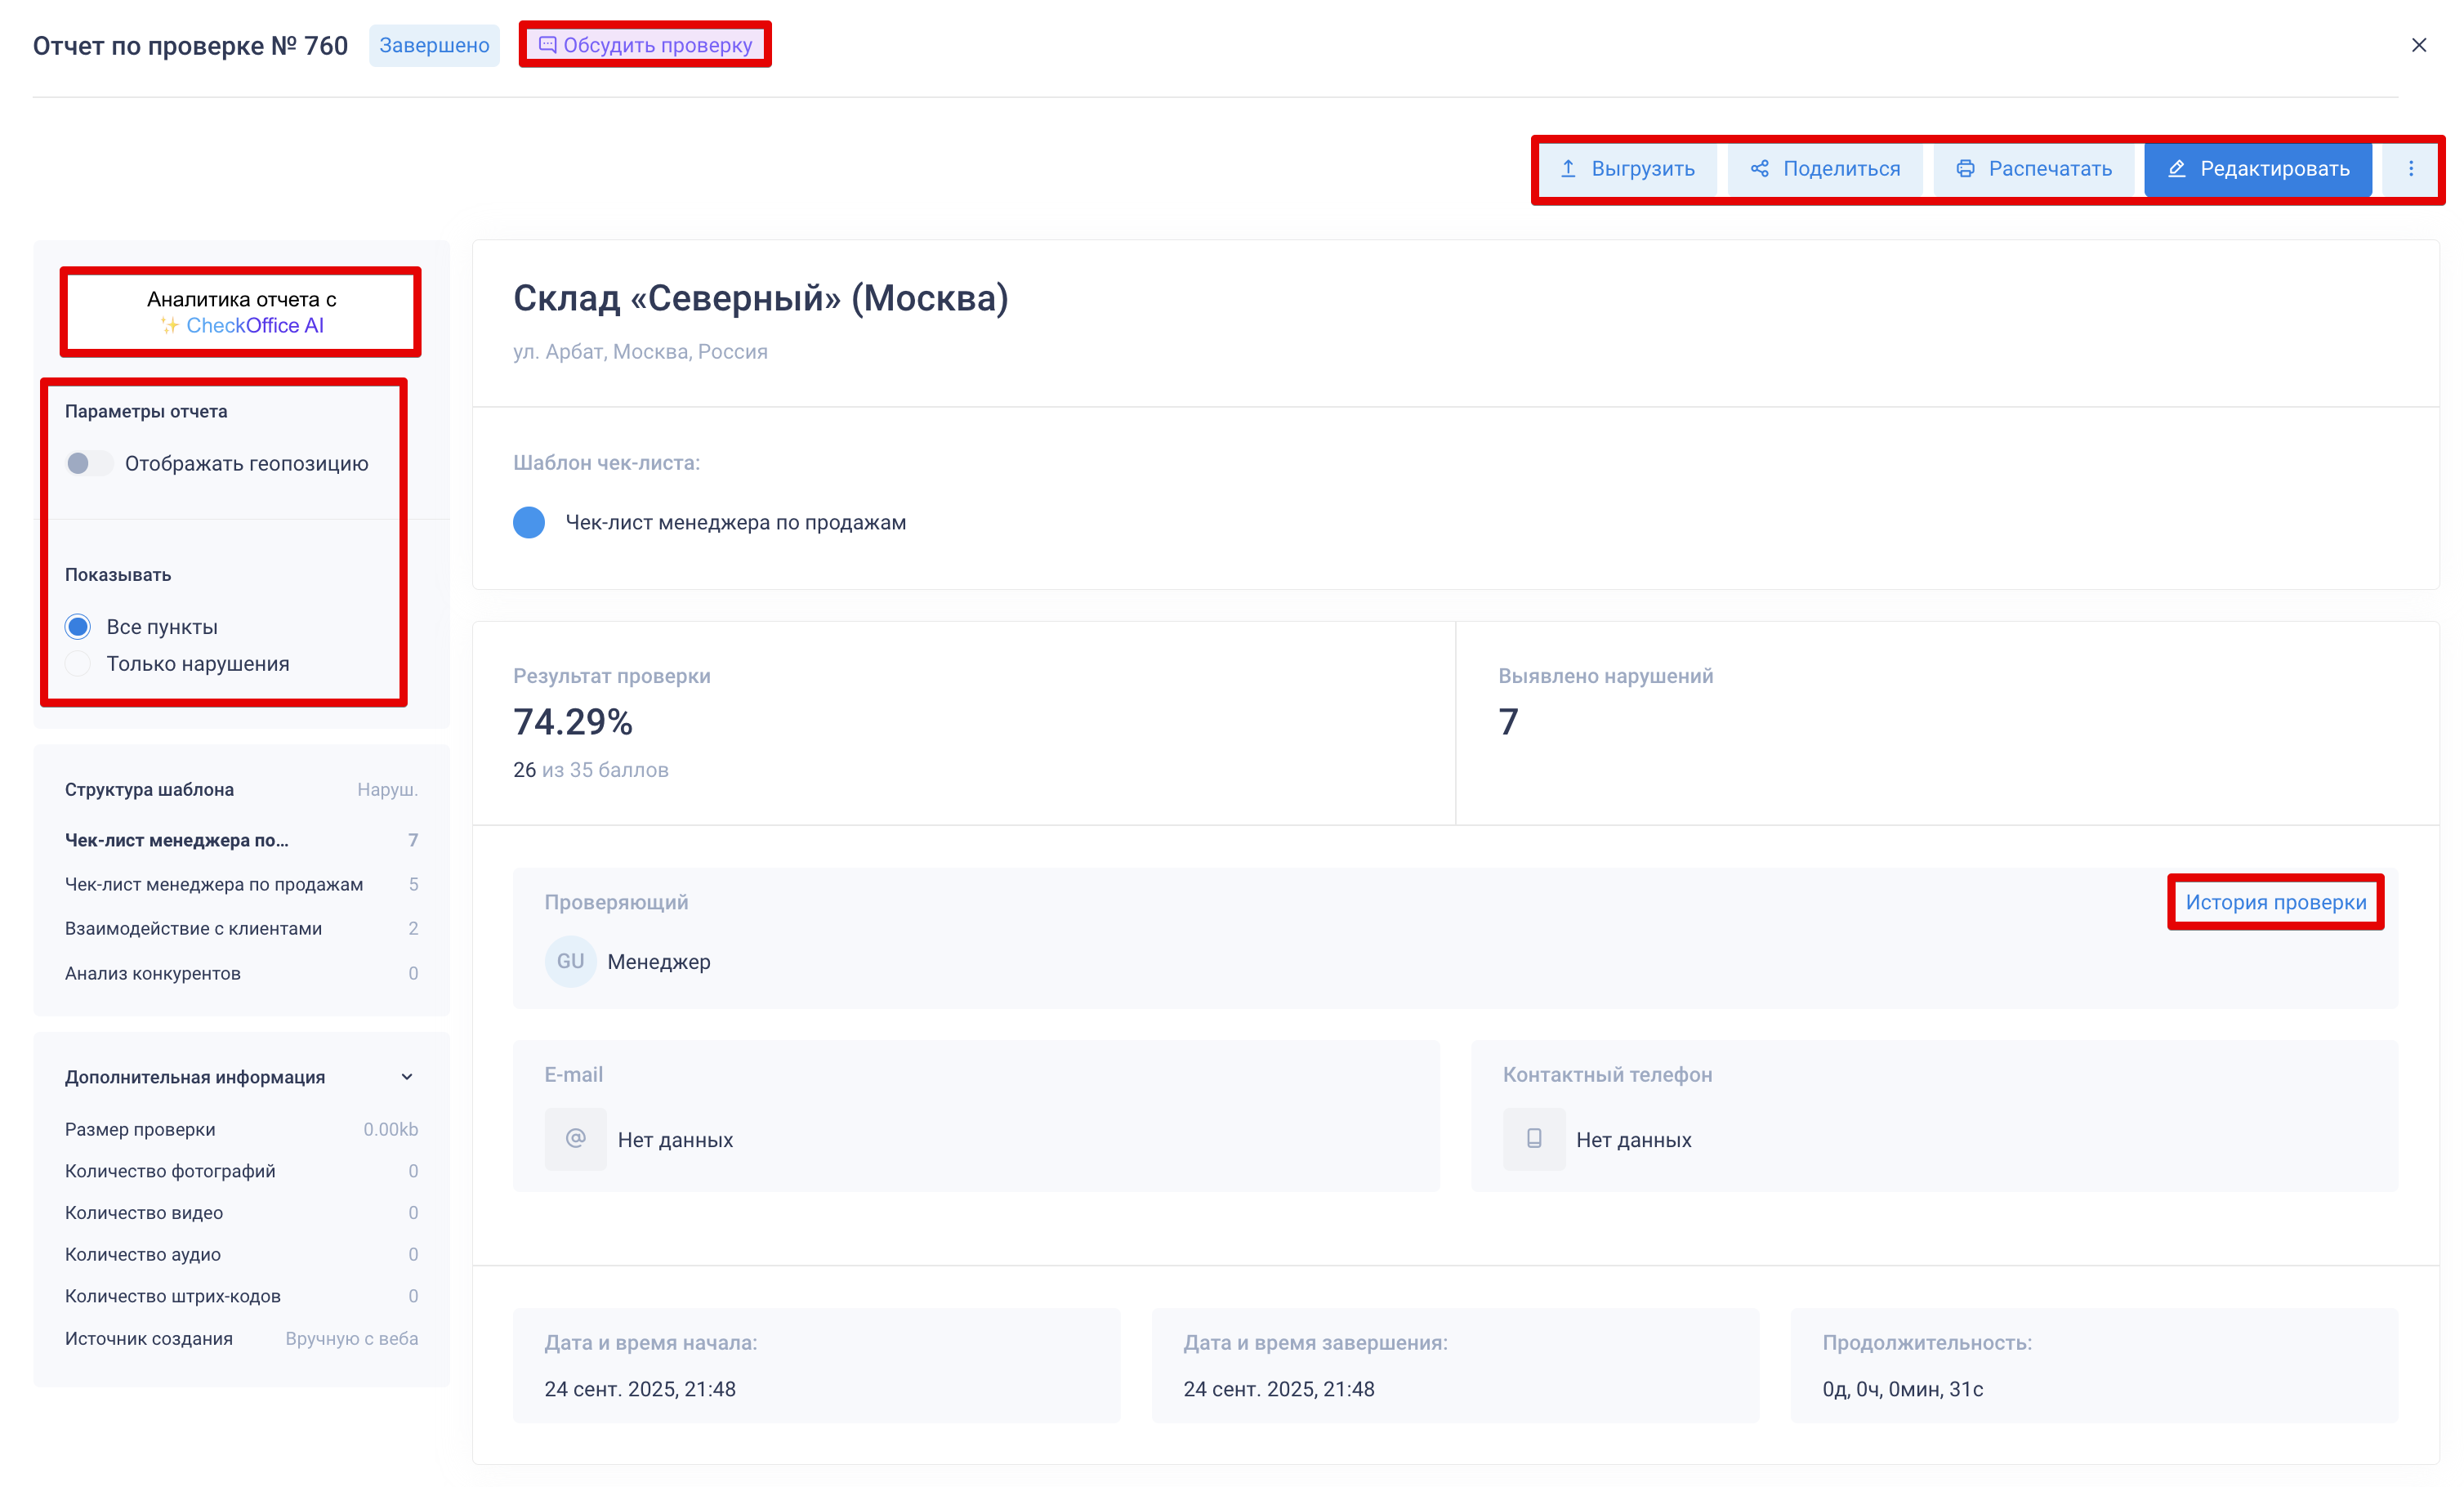The width and height of the screenshot is (2464, 1487).
Task: Click the chat icon in Обсудить проверку
Action: tap(547, 45)
